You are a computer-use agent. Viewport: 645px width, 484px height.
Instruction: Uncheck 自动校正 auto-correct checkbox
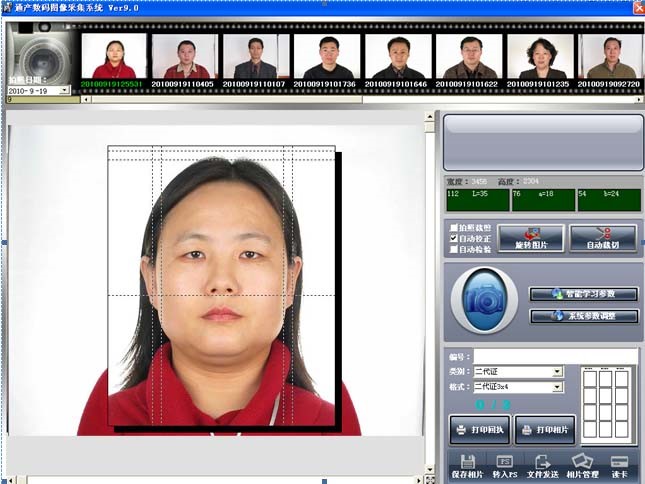pyautogui.click(x=454, y=239)
